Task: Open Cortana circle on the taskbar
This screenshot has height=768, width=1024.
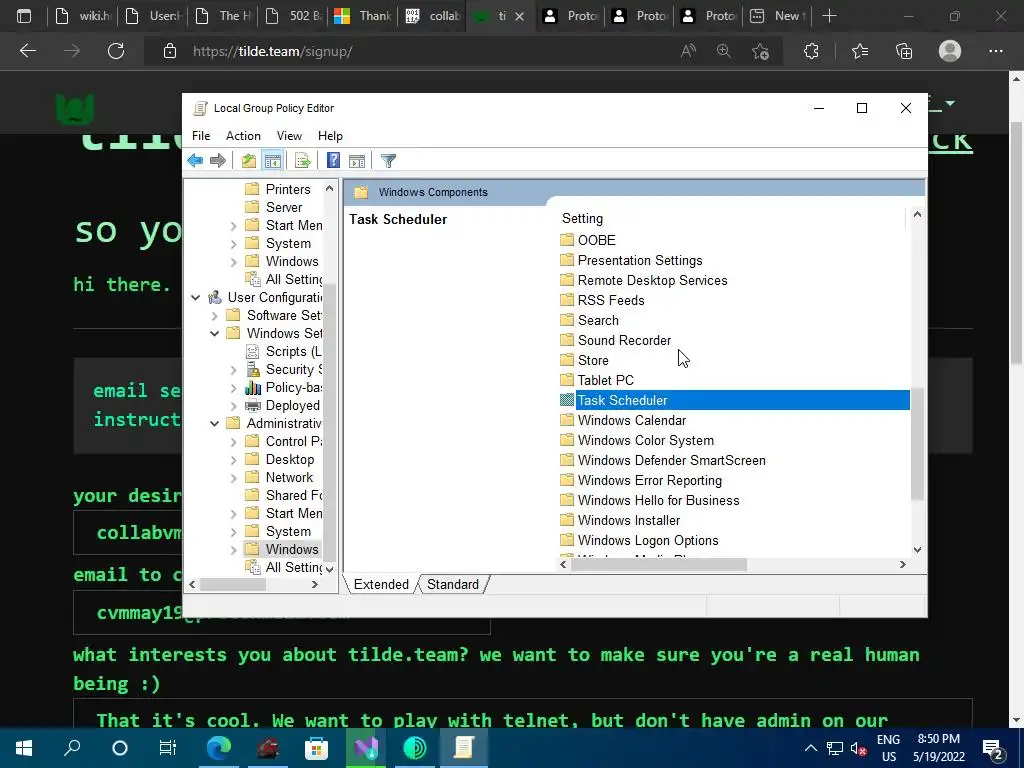Action: 120,748
